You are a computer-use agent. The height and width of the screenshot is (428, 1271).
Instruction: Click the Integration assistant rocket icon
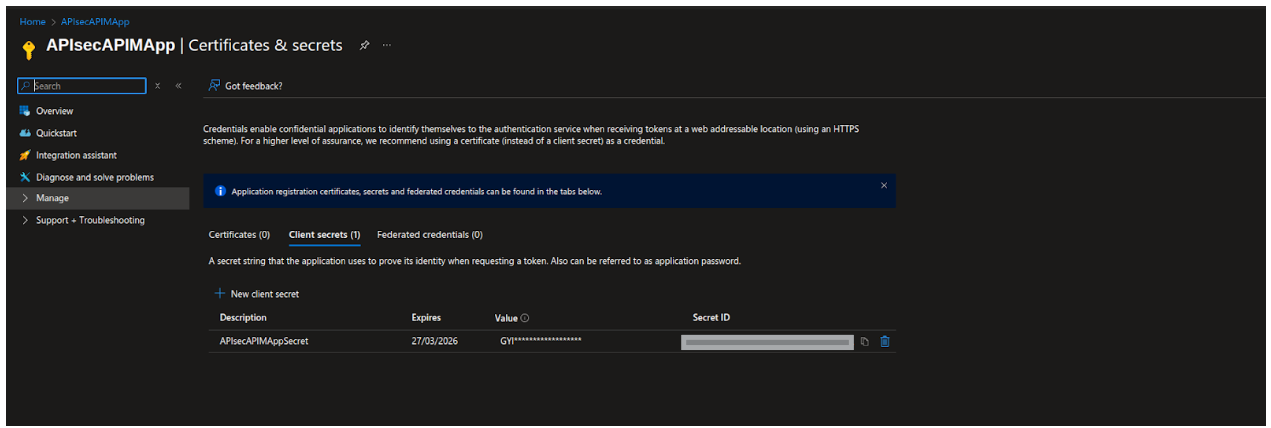click(x=25, y=155)
